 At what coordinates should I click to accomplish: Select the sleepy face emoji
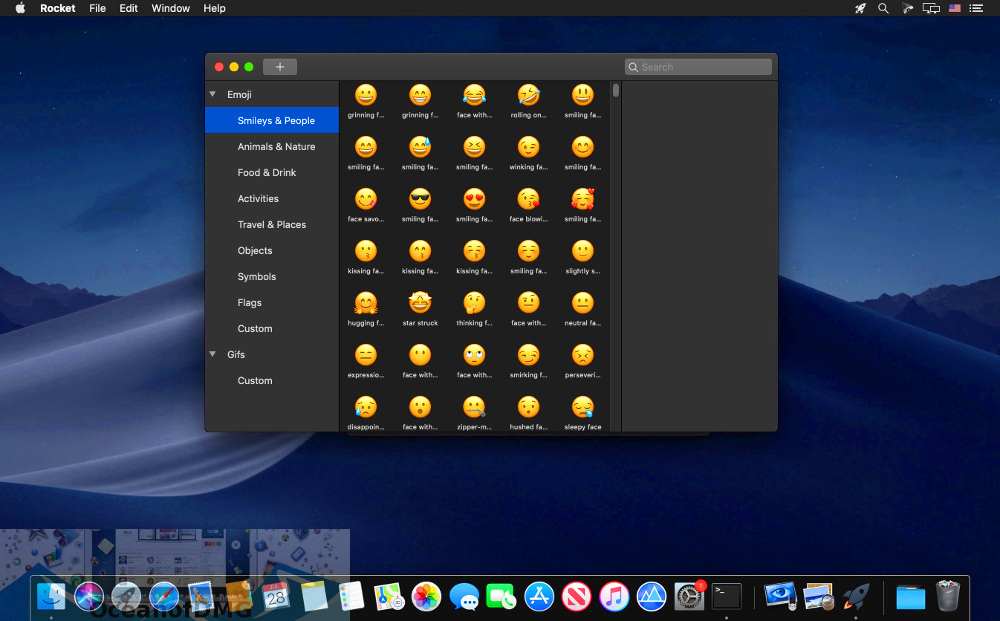[x=582, y=406]
